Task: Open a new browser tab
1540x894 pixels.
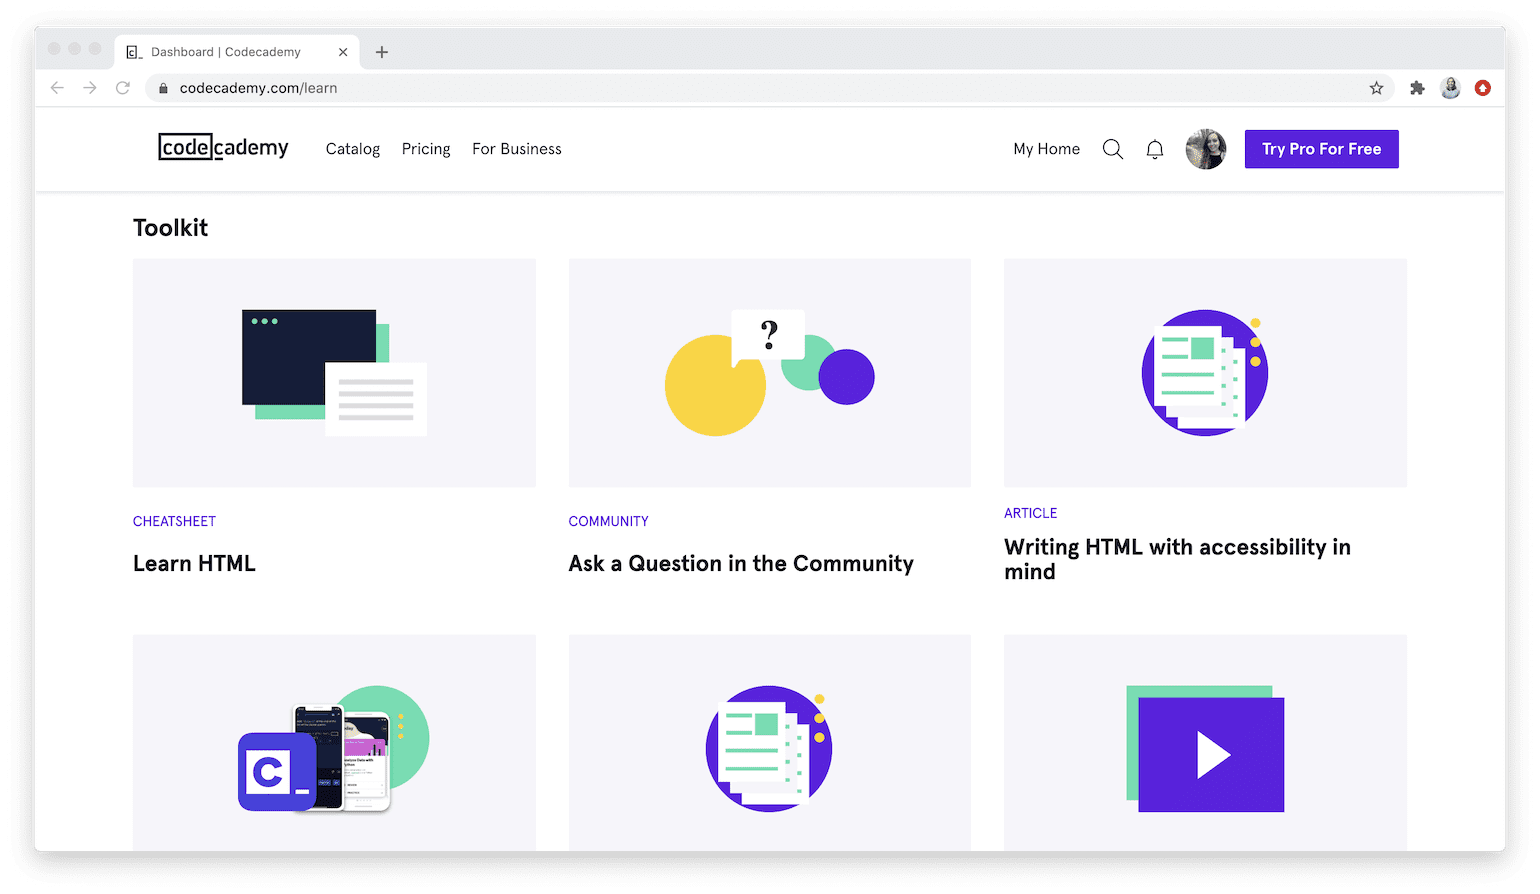Action: click(x=381, y=52)
